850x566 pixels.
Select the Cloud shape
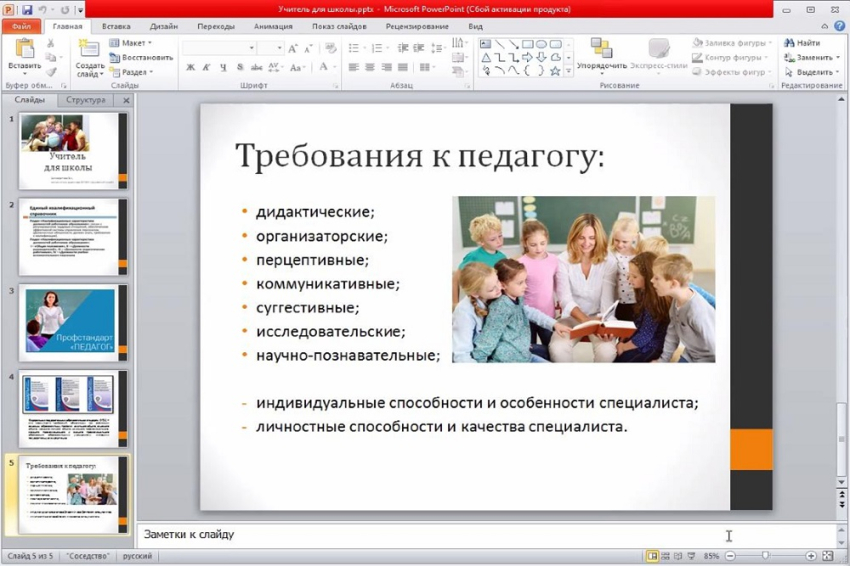tap(555, 57)
